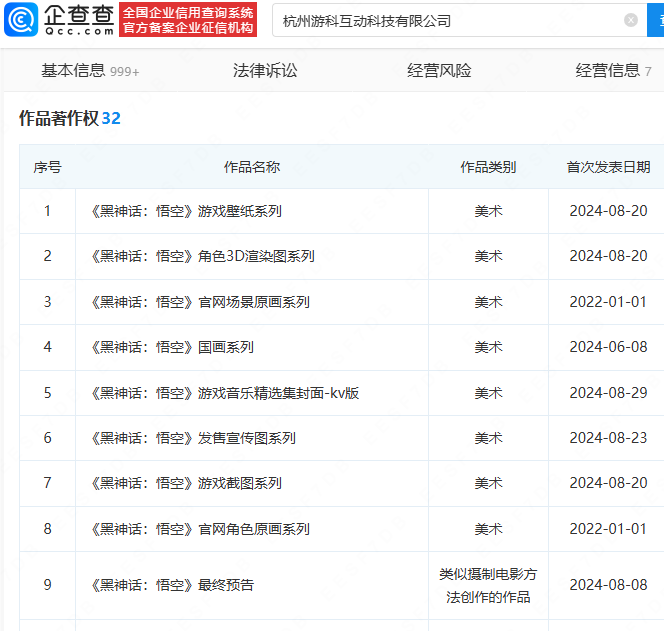
Task: Click the 2022-01-01 date in row 8
Action: coord(609,529)
